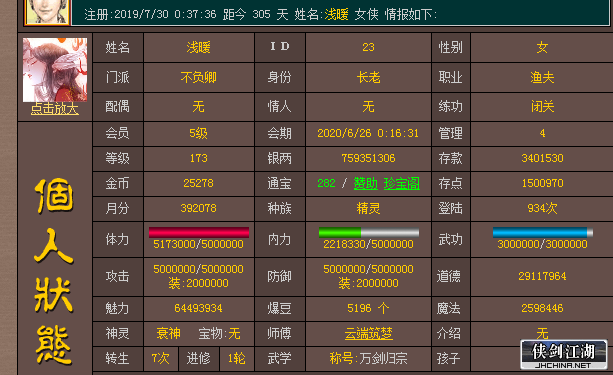Click the title text 称号:万剑归宗
The height and width of the screenshot is (375, 613).
click(x=368, y=359)
